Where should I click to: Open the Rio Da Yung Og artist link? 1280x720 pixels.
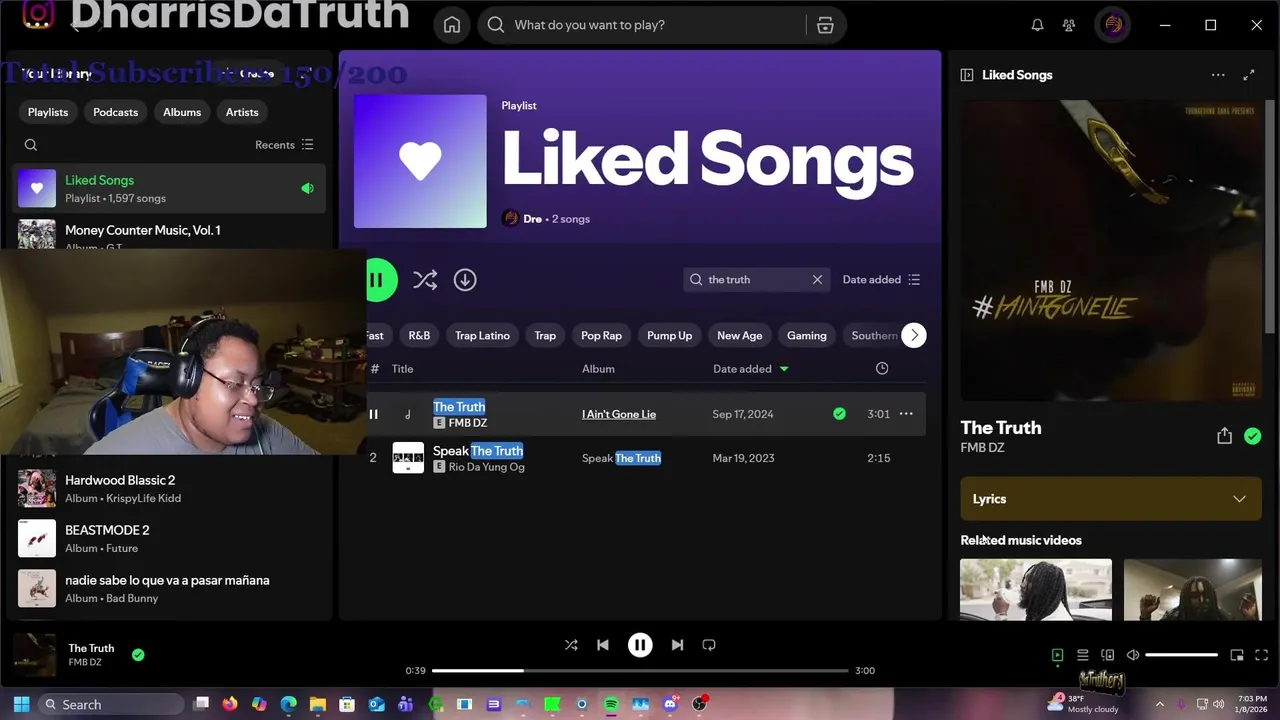click(x=487, y=467)
